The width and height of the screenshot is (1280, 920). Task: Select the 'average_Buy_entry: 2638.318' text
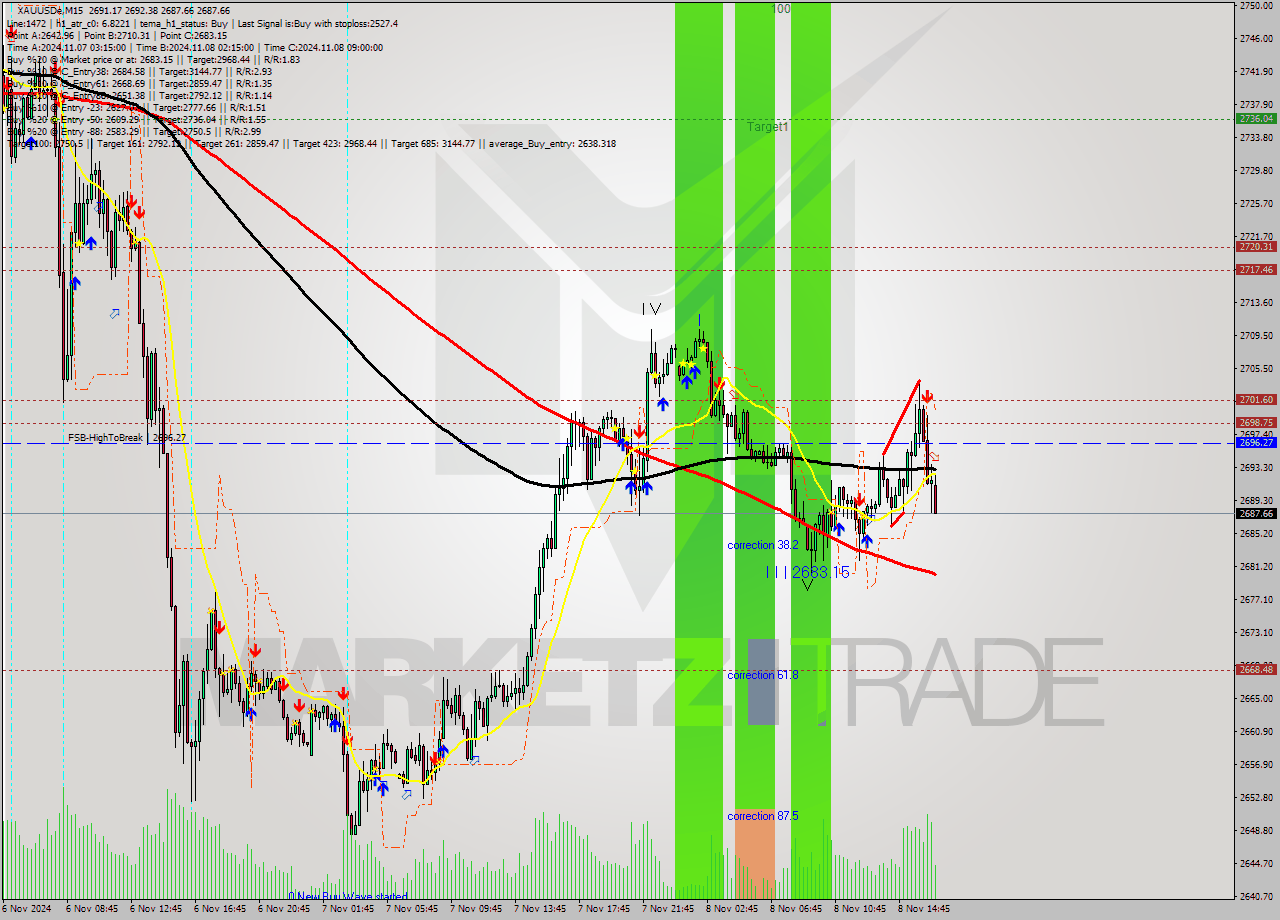coord(552,143)
